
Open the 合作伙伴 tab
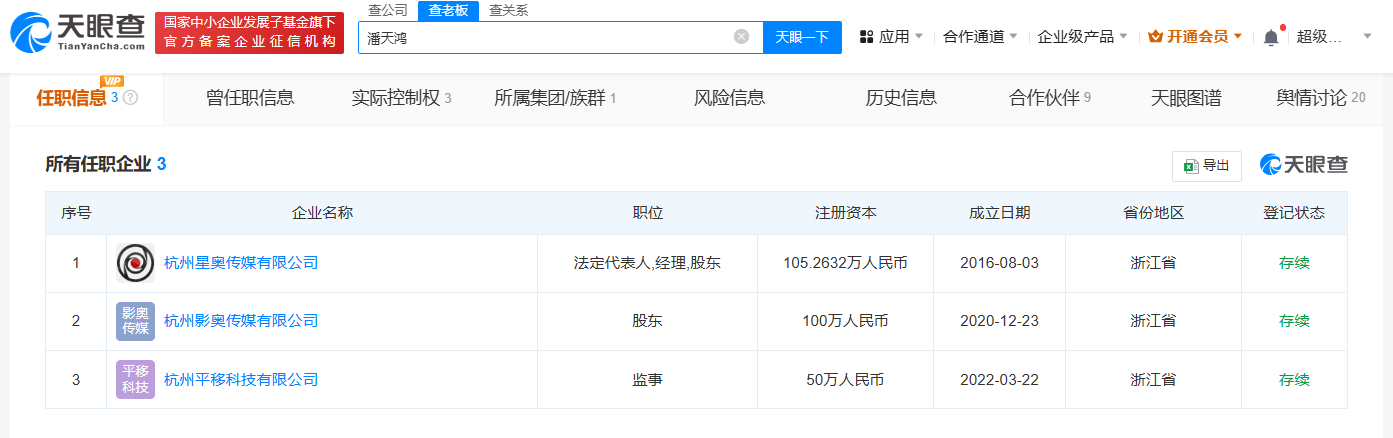[x=1050, y=98]
